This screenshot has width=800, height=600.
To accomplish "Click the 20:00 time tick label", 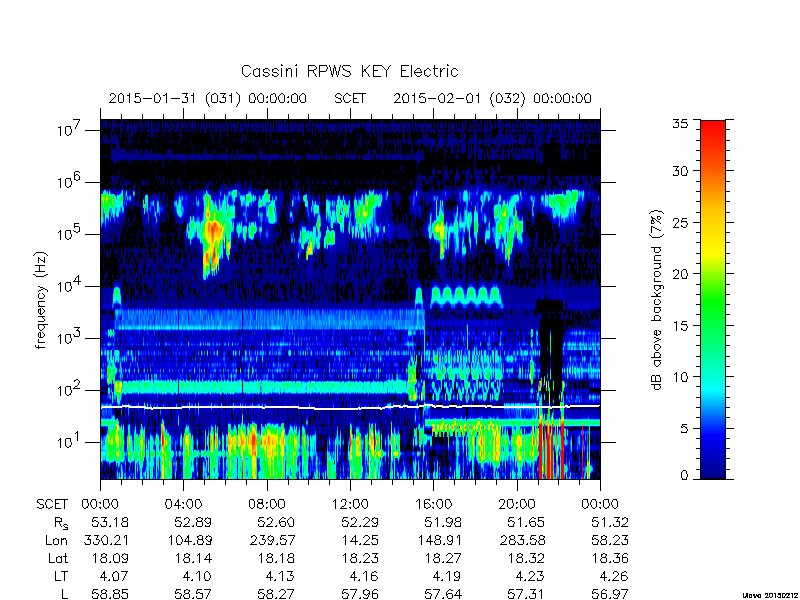I will [x=517, y=505].
